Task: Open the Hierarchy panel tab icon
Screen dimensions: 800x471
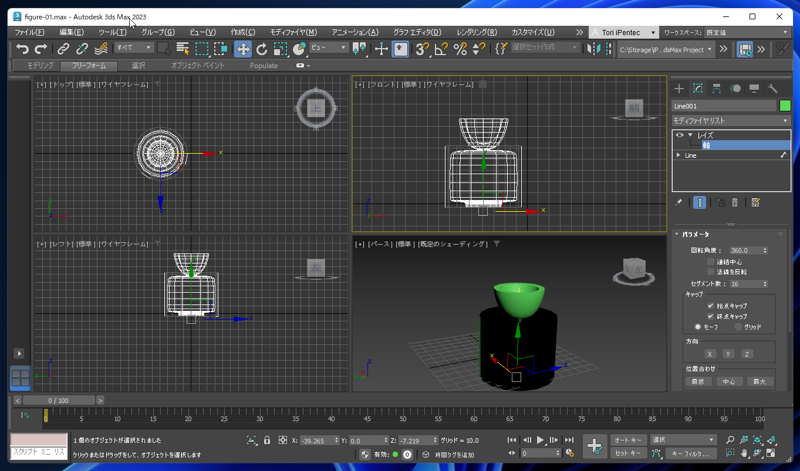Action: pyautogui.click(x=716, y=88)
